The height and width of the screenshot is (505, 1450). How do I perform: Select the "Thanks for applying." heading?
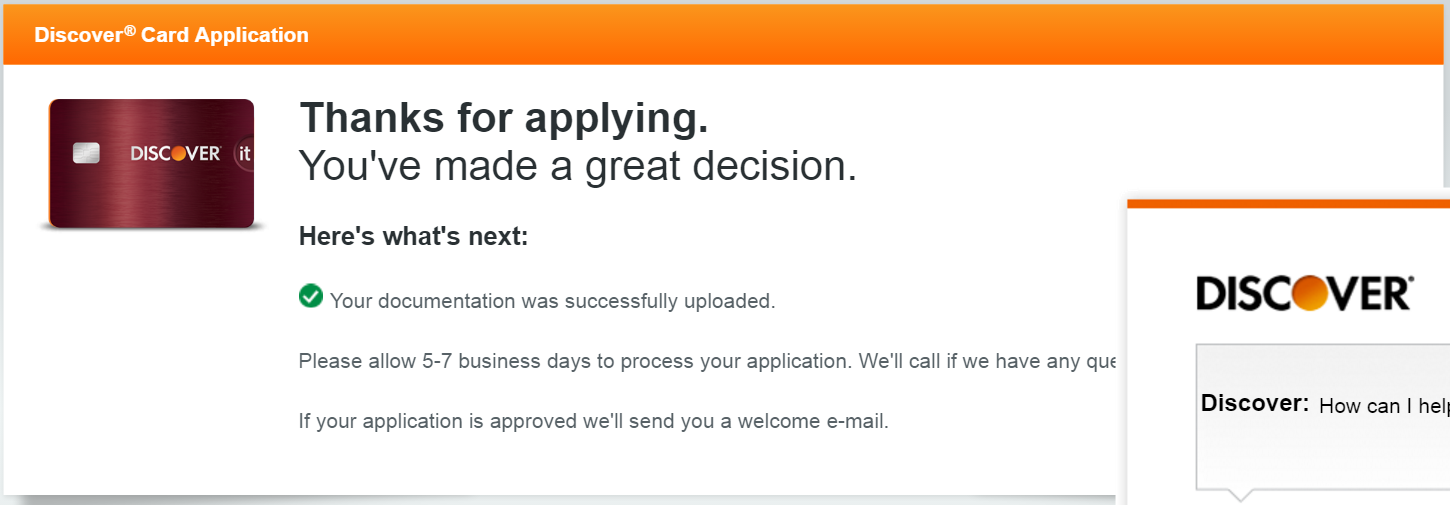504,119
